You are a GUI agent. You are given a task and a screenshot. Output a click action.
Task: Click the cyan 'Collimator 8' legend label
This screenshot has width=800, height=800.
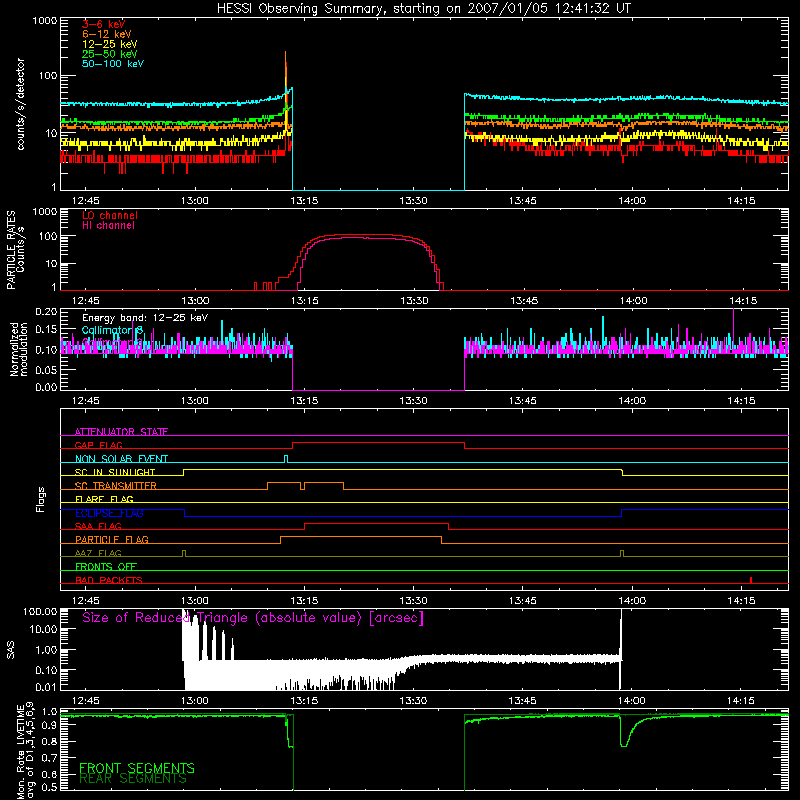[112, 331]
